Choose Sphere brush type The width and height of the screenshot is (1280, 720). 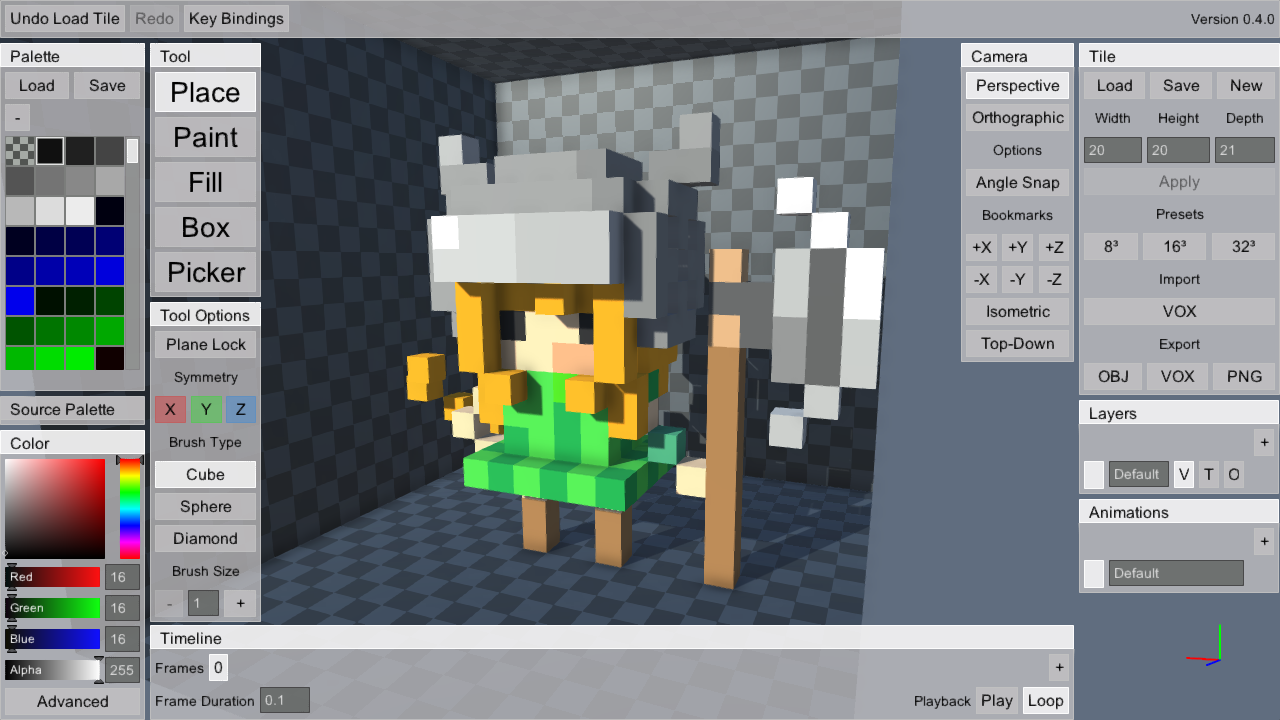click(205, 506)
